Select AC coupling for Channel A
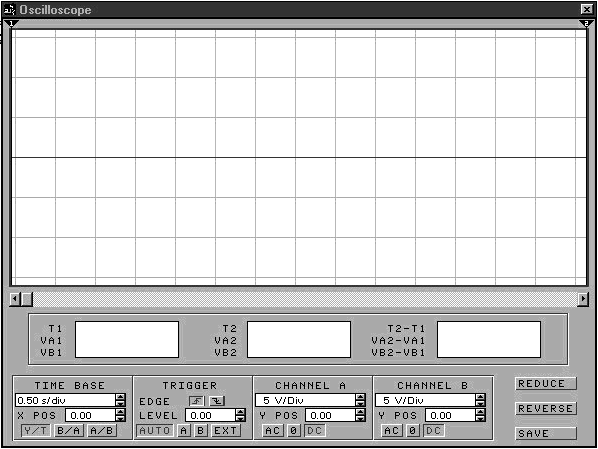Screen dimensions: 598x449 tap(273, 431)
